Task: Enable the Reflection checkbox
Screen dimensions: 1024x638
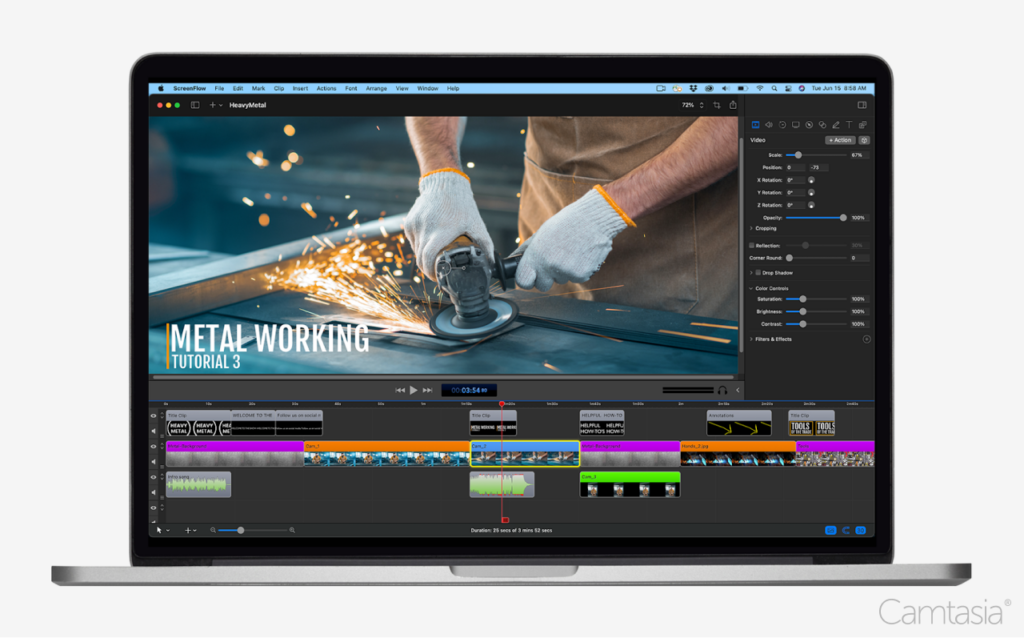Action: point(752,245)
